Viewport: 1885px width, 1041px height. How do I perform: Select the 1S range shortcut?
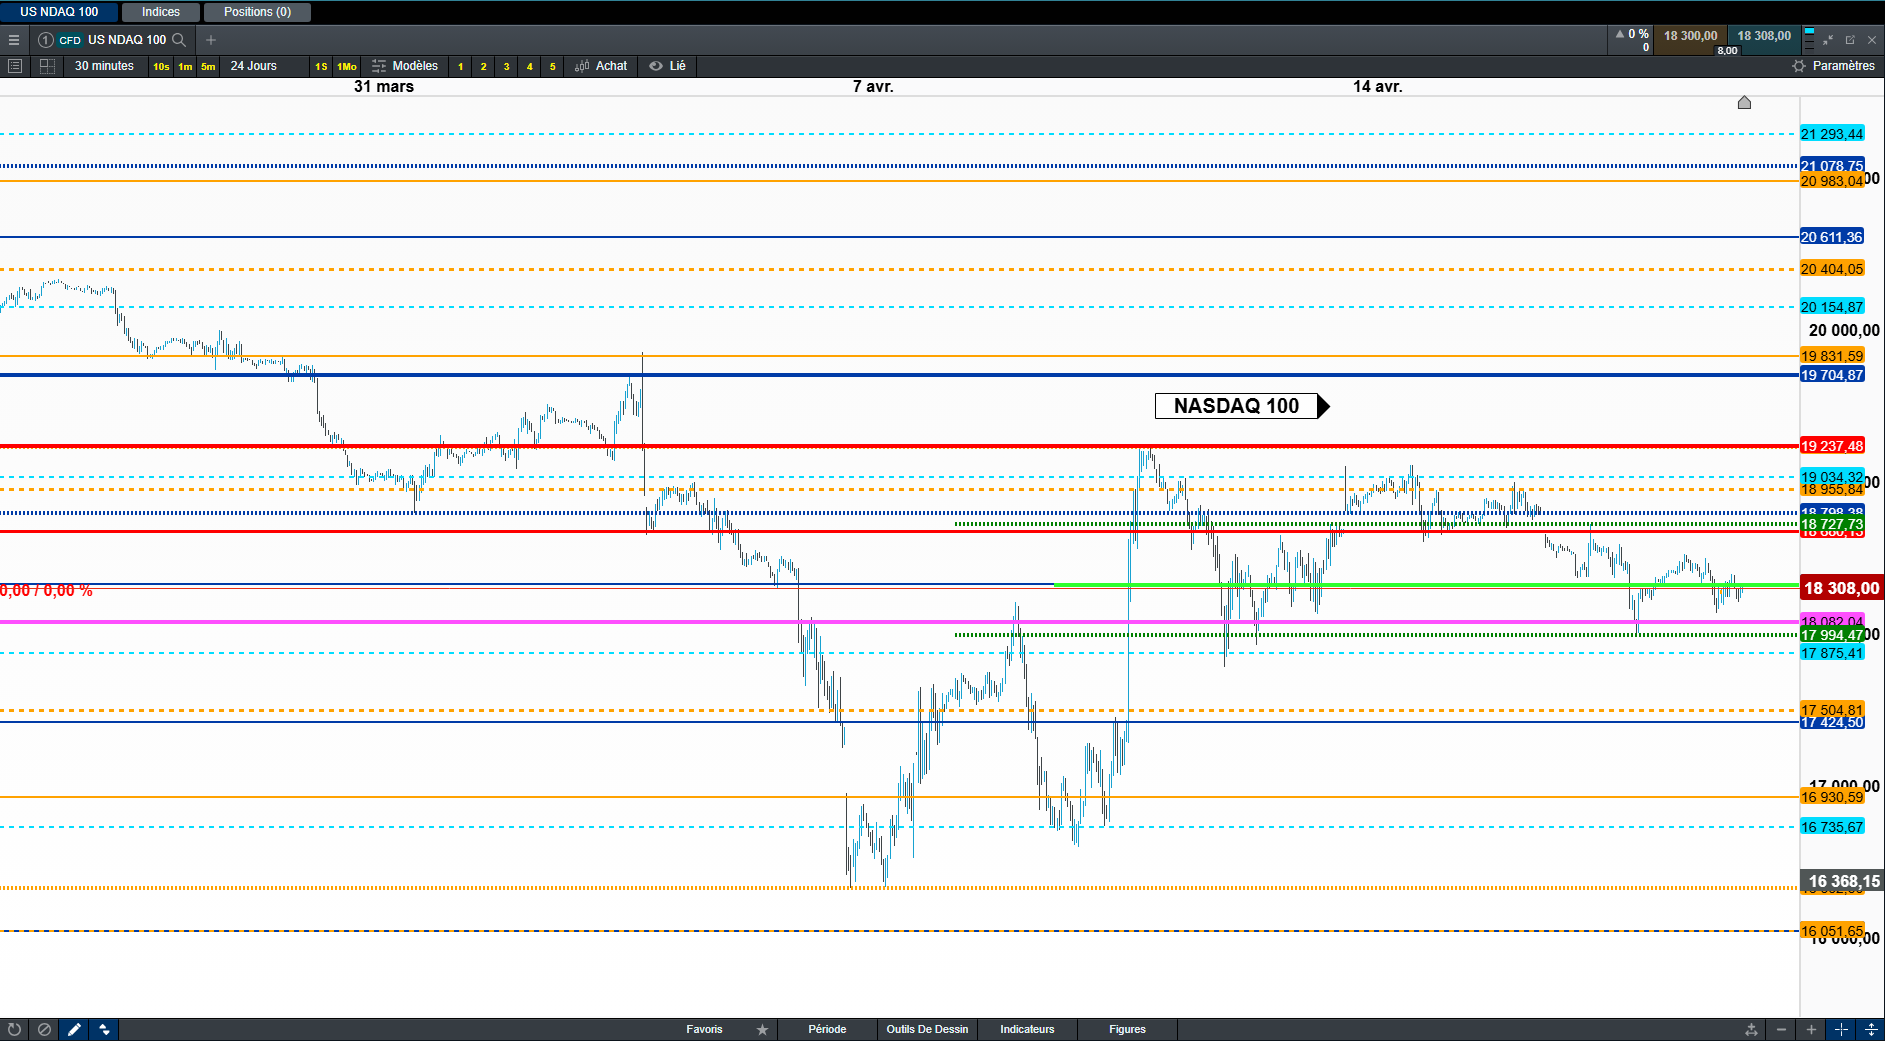[321, 67]
